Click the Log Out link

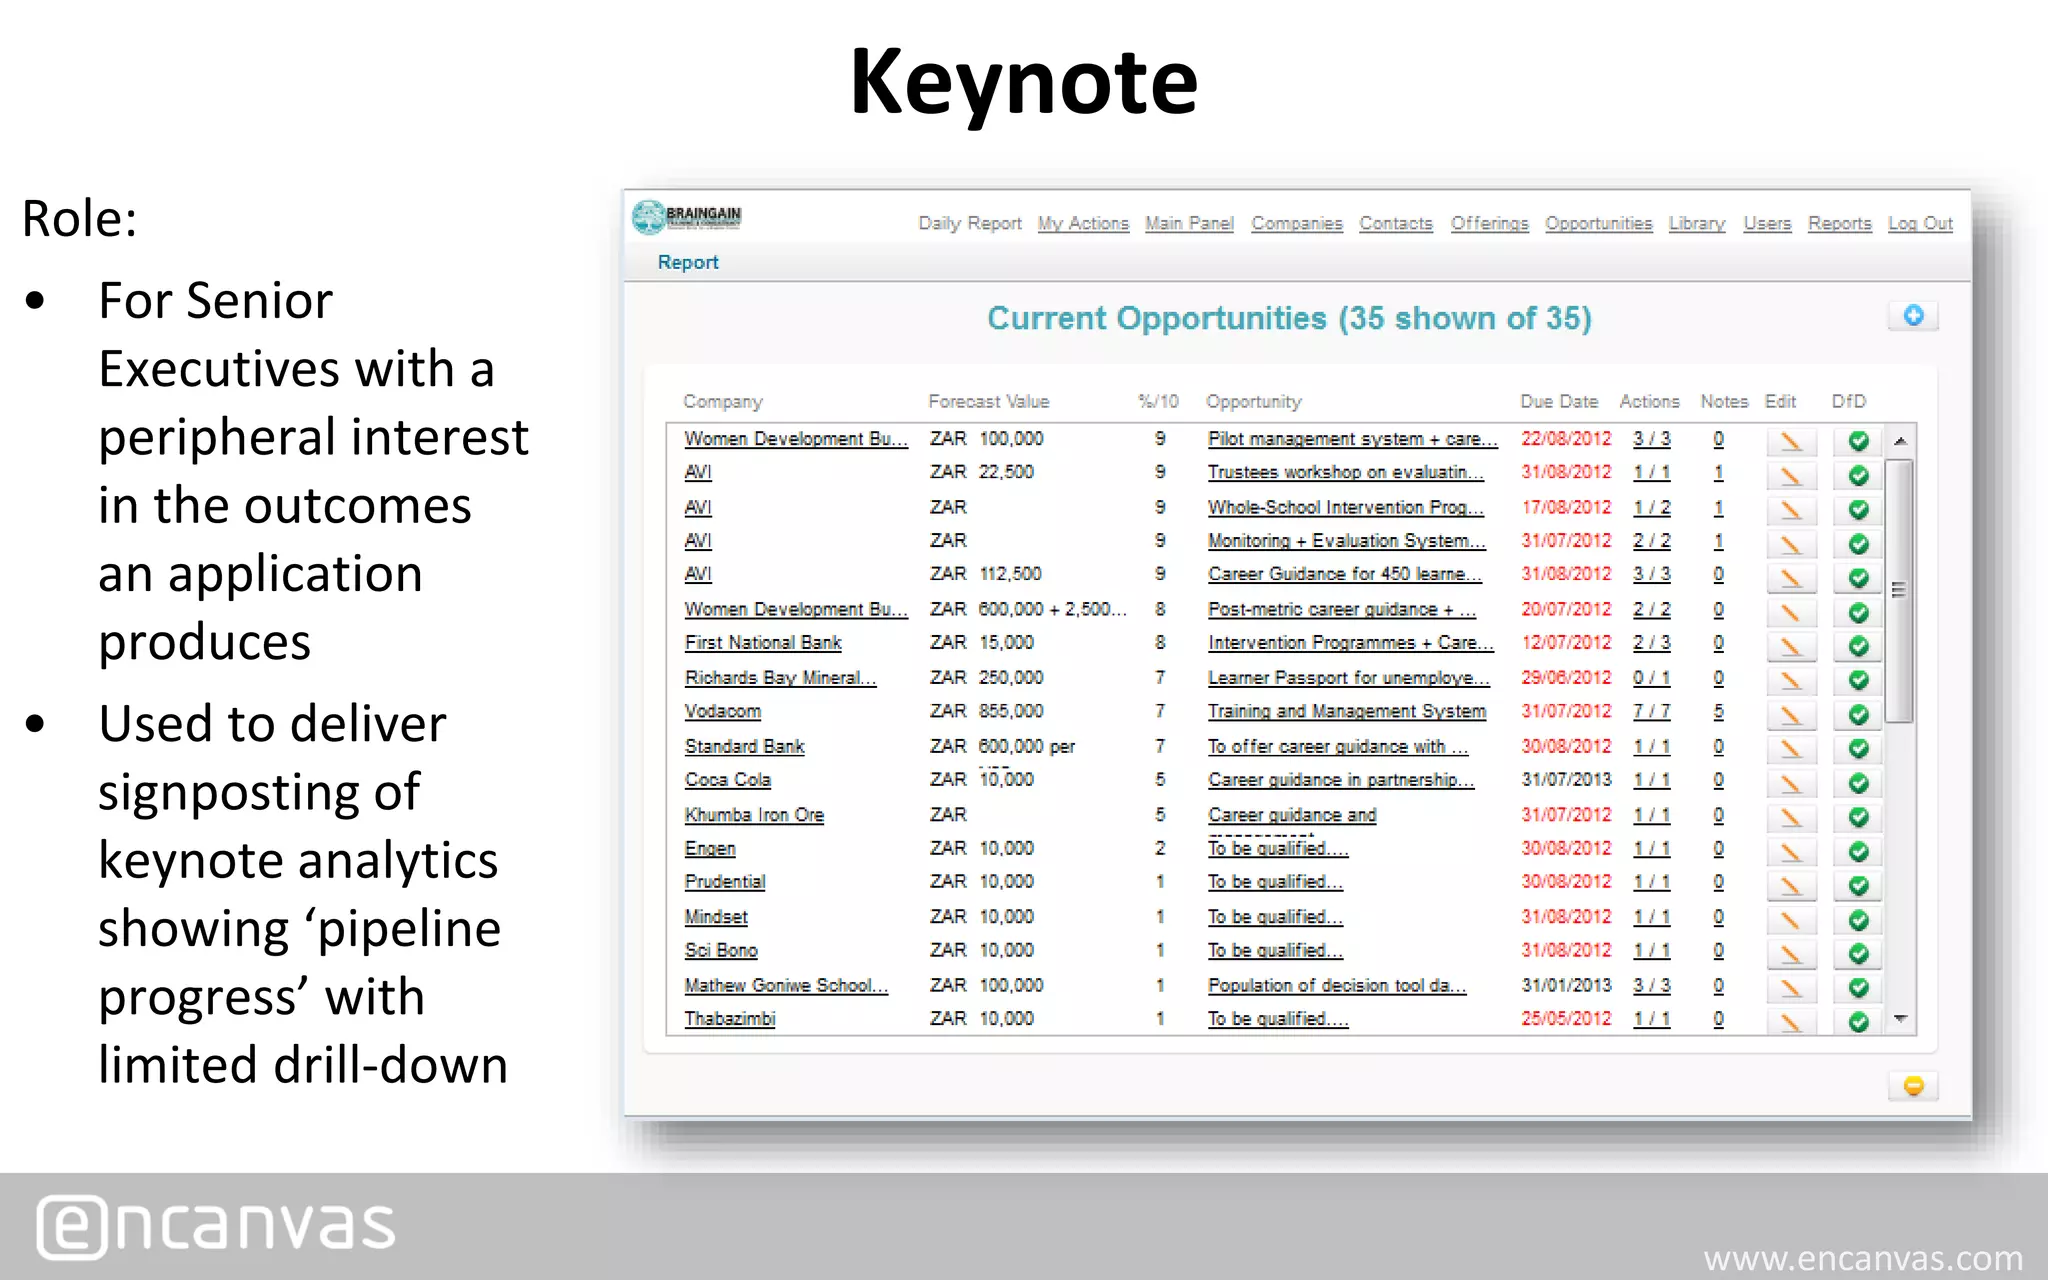pyautogui.click(x=1920, y=224)
